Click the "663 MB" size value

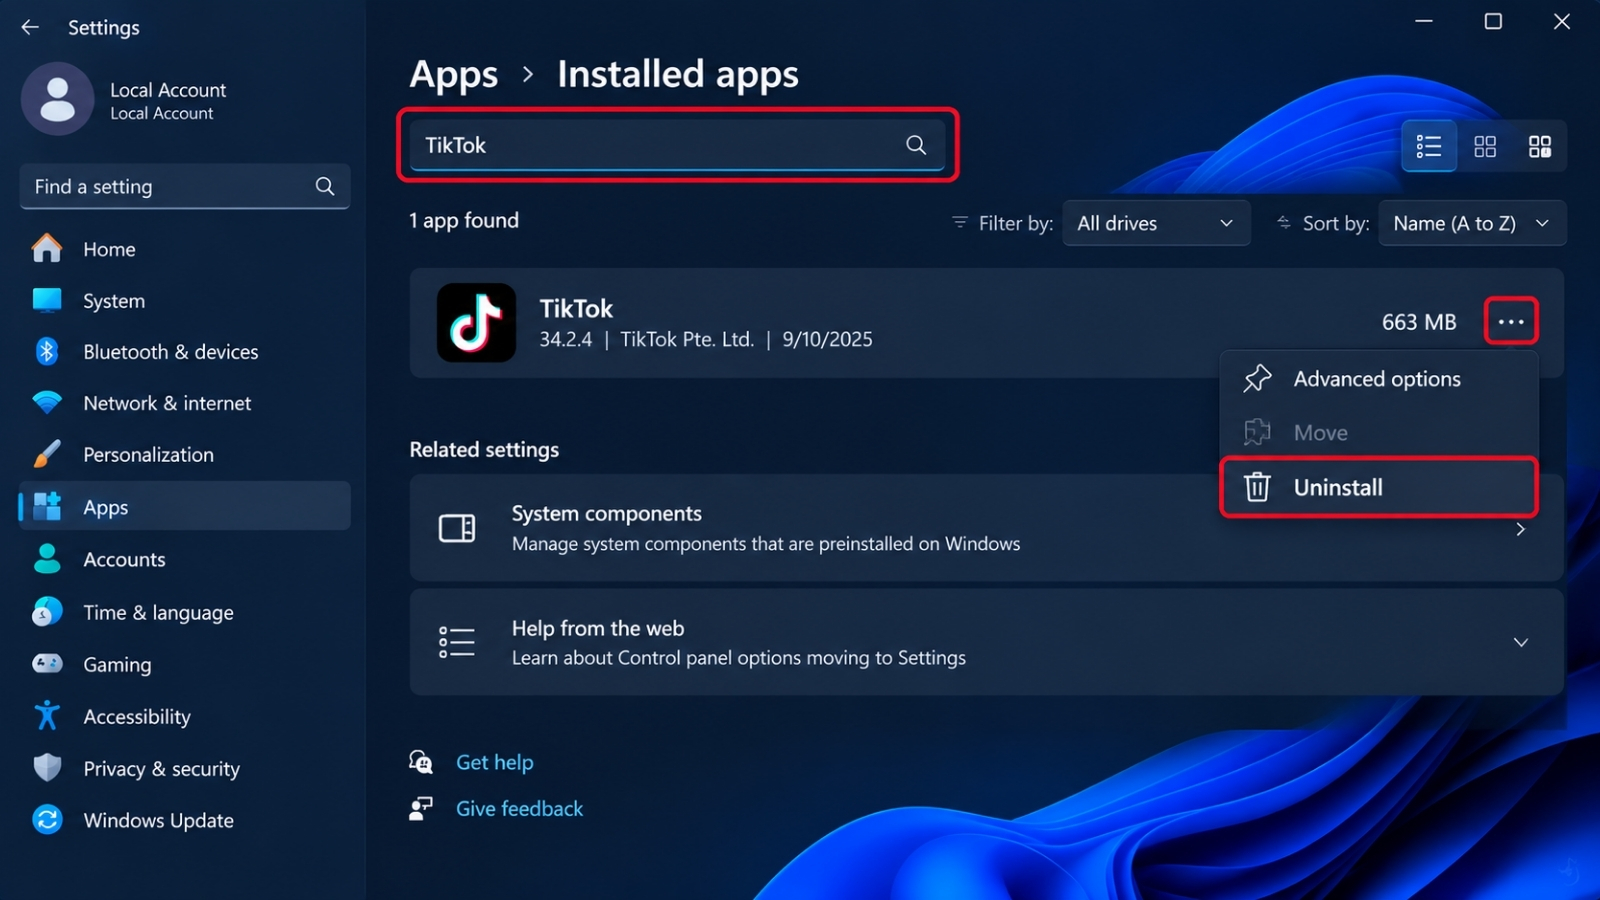1419,322
